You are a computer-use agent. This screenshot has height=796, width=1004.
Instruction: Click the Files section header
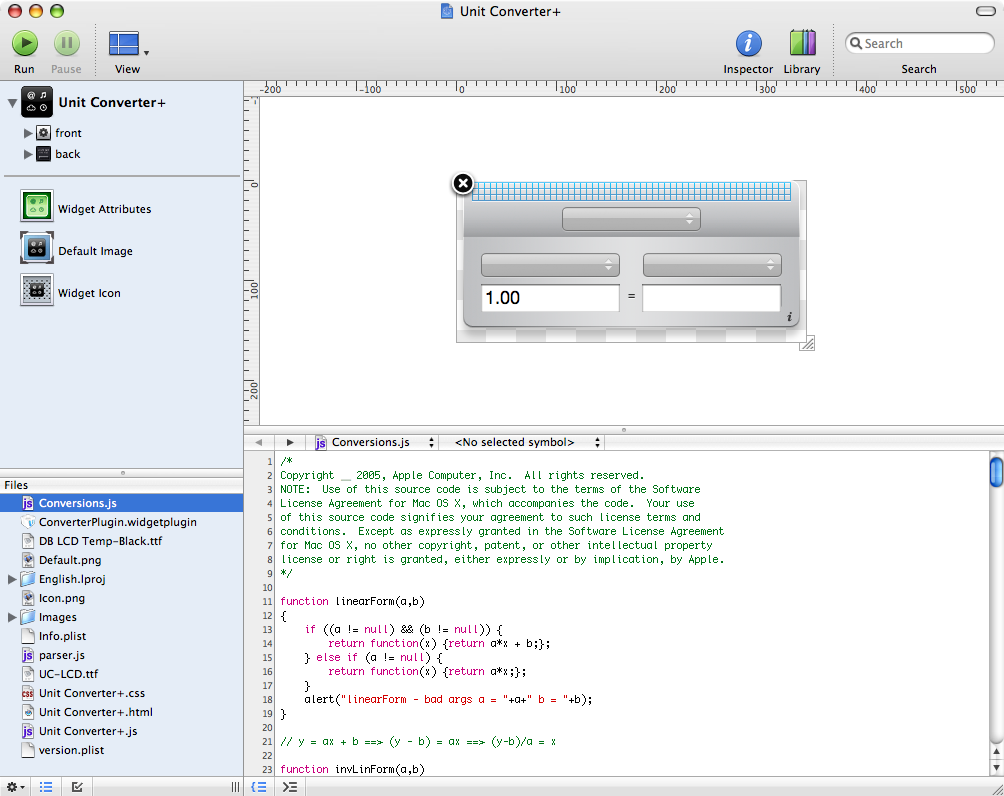pyautogui.click(x=122, y=485)
